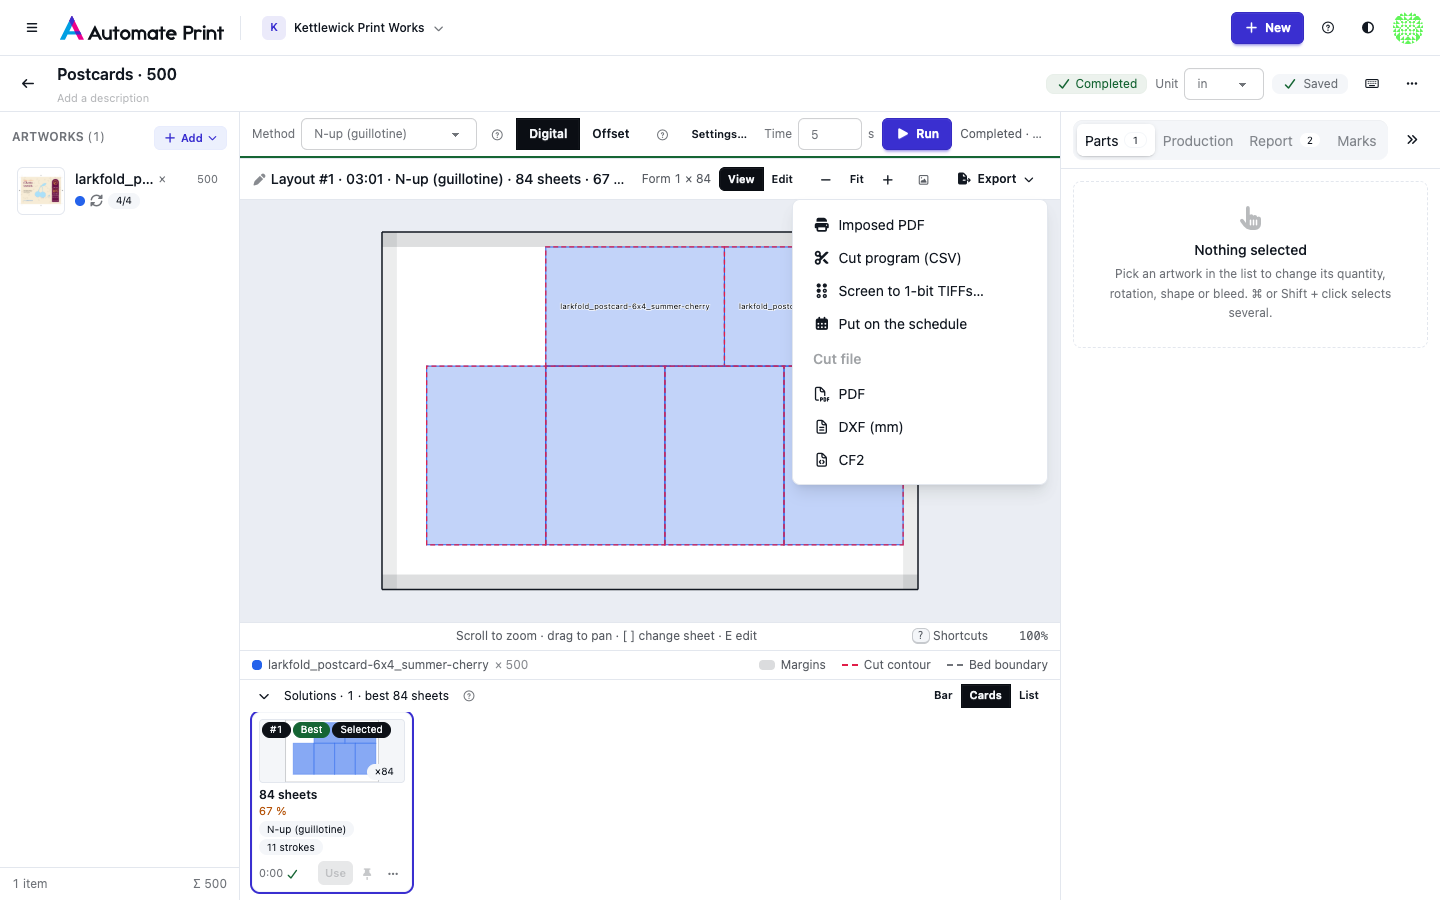The width and height of the screenshot is (1440, 900).
Task: Show solutions as List view
Action: [1029, 696]
